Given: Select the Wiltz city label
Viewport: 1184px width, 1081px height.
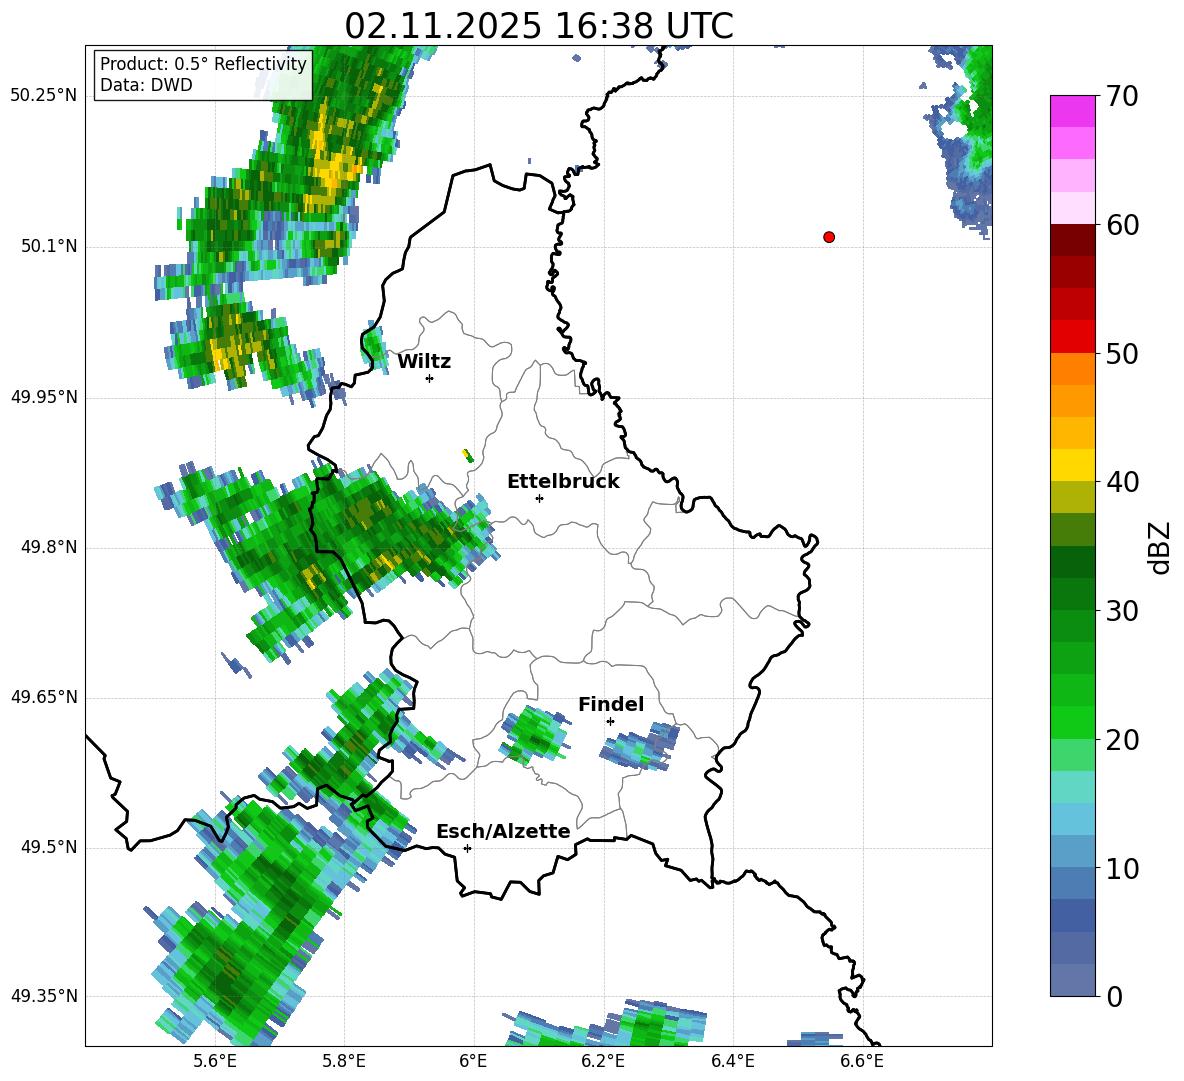Looking at the screenshot, I should [424, 362].
